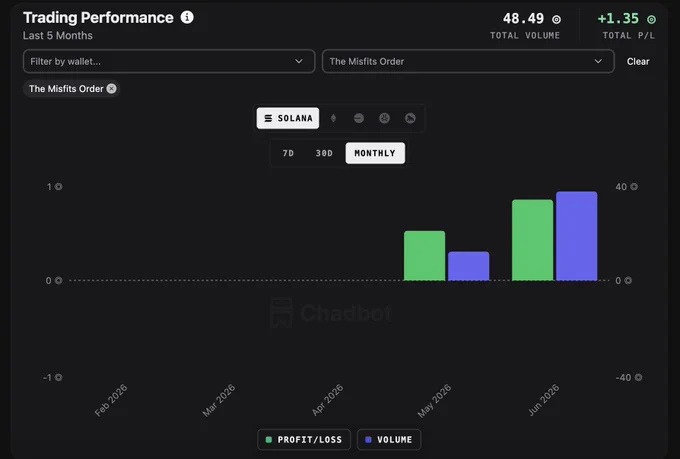The width and height of the screenshot is (680, 459).
Task: Remove The Misfits Order filter chip
Action: [111, 89]
